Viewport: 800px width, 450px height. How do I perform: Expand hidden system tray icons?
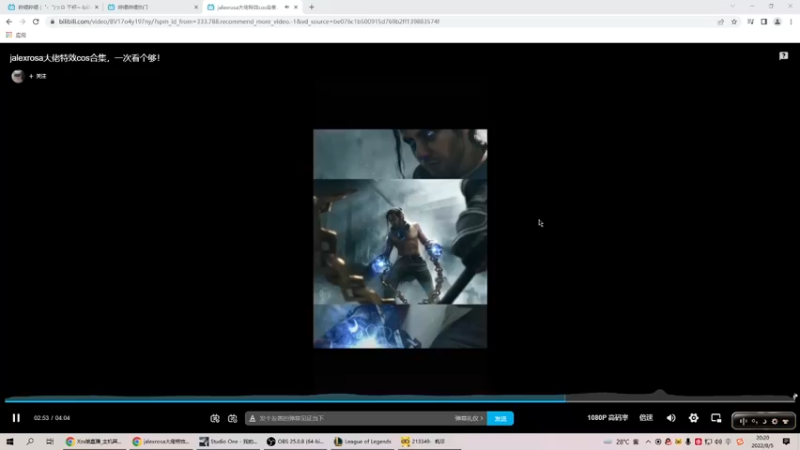[x=648, y=442]
